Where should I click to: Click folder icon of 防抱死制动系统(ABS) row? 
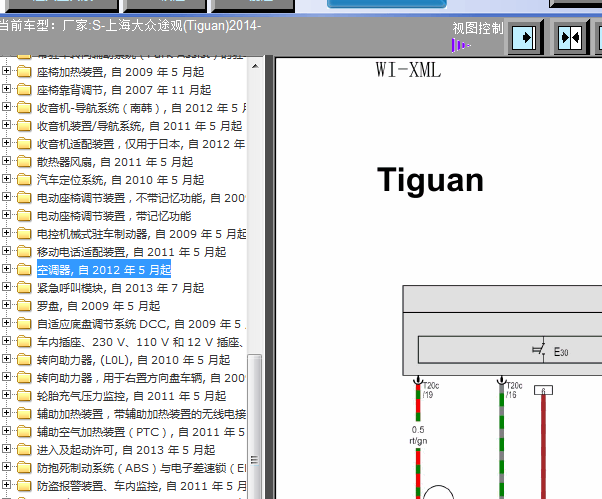(24, 468)
